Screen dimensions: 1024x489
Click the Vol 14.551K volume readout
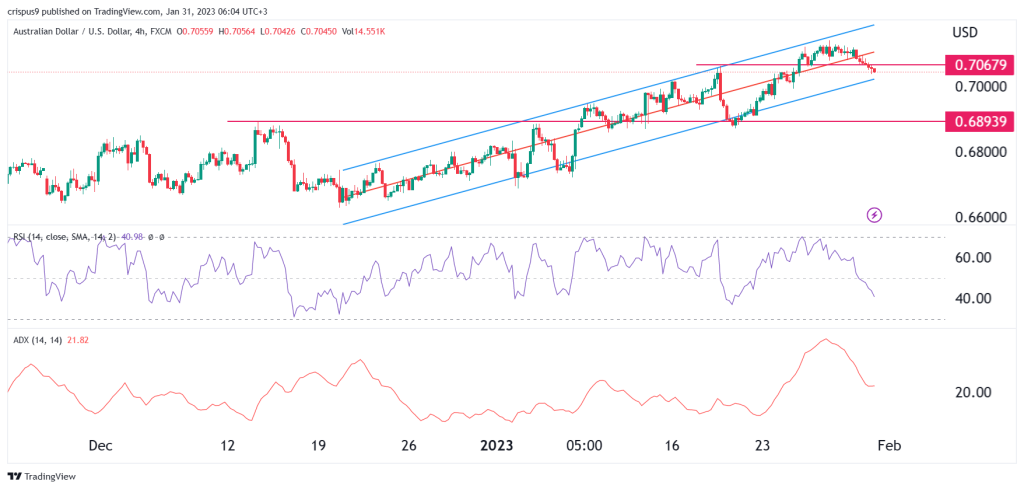(362, 32)
